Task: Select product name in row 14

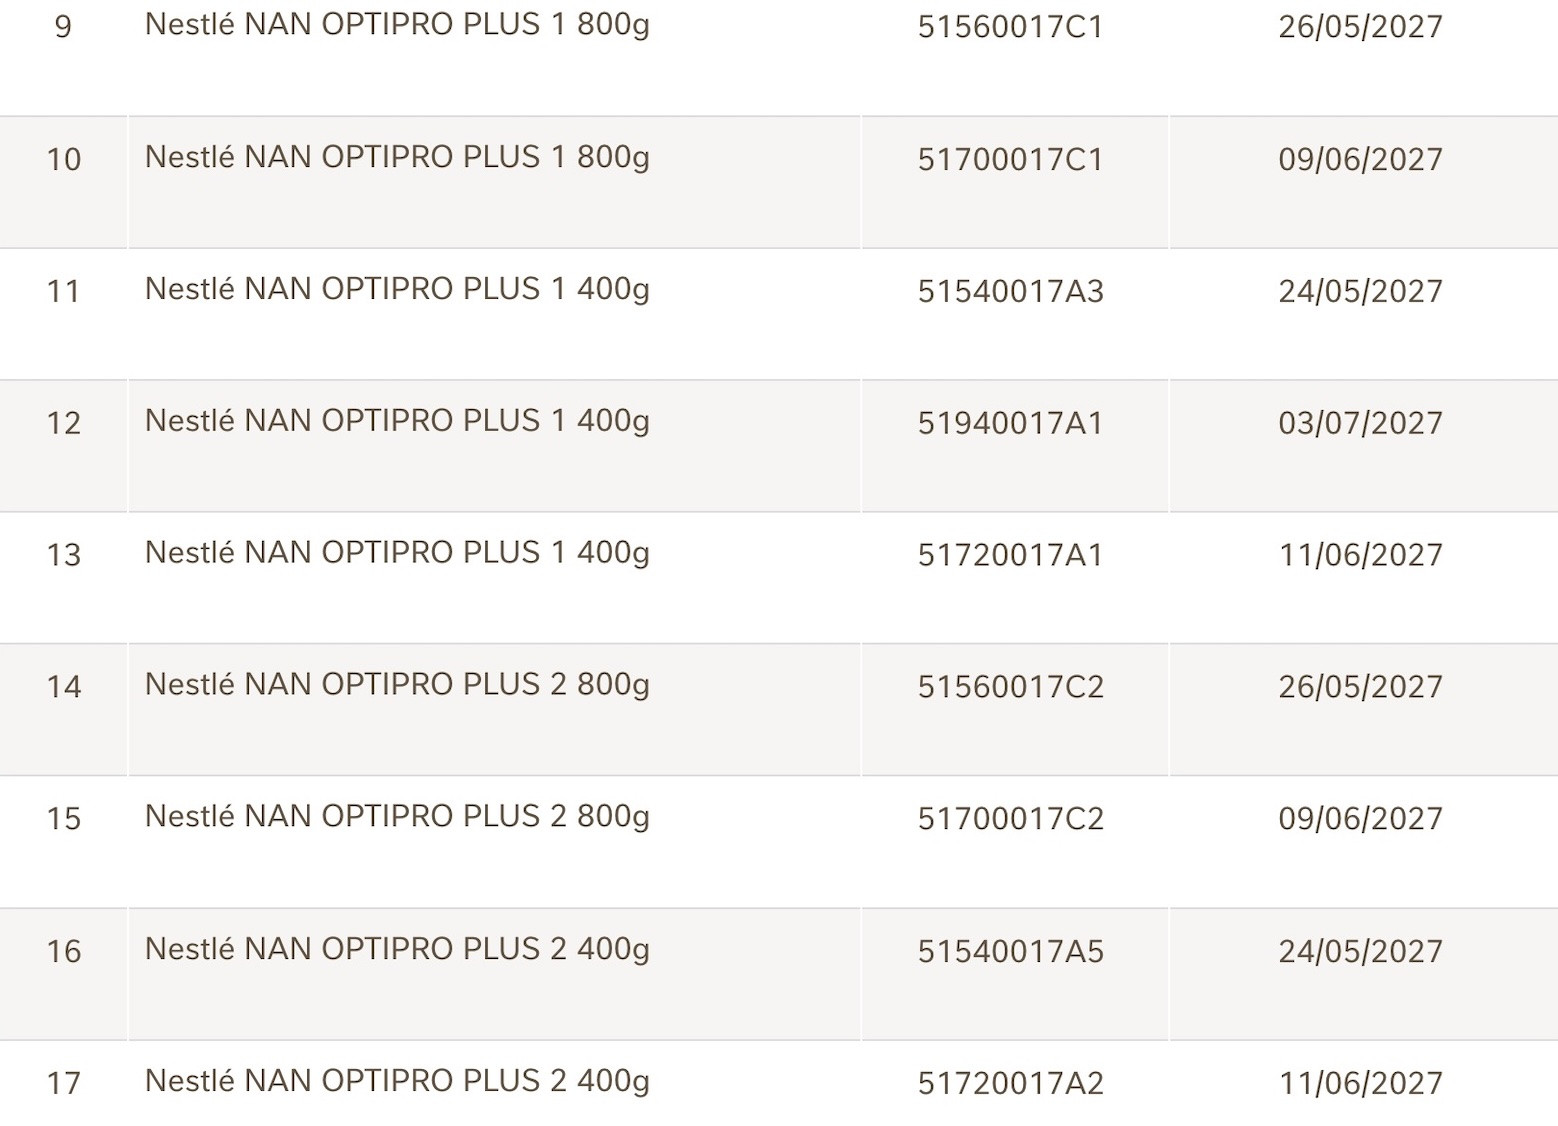Action: click(397, 685)
